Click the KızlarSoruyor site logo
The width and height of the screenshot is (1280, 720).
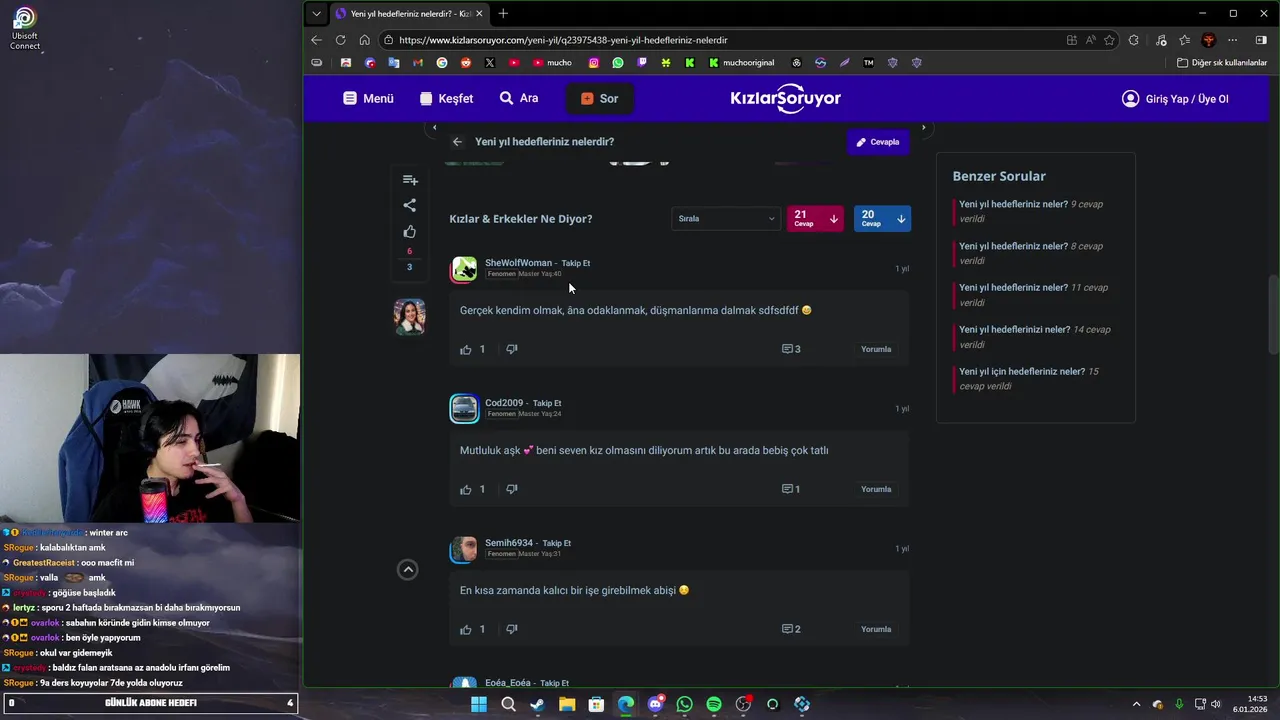pos(785,98)
